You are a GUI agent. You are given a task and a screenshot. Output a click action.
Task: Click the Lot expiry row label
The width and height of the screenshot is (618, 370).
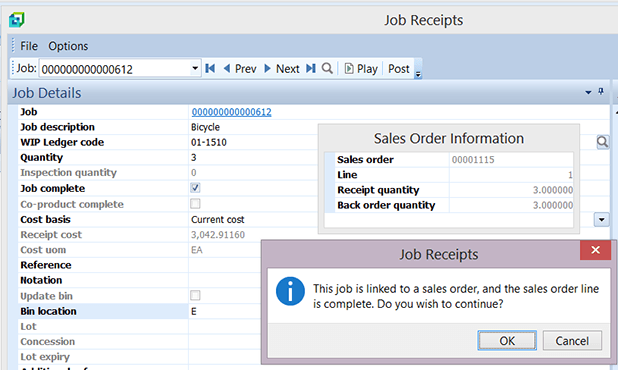(45, 357)
